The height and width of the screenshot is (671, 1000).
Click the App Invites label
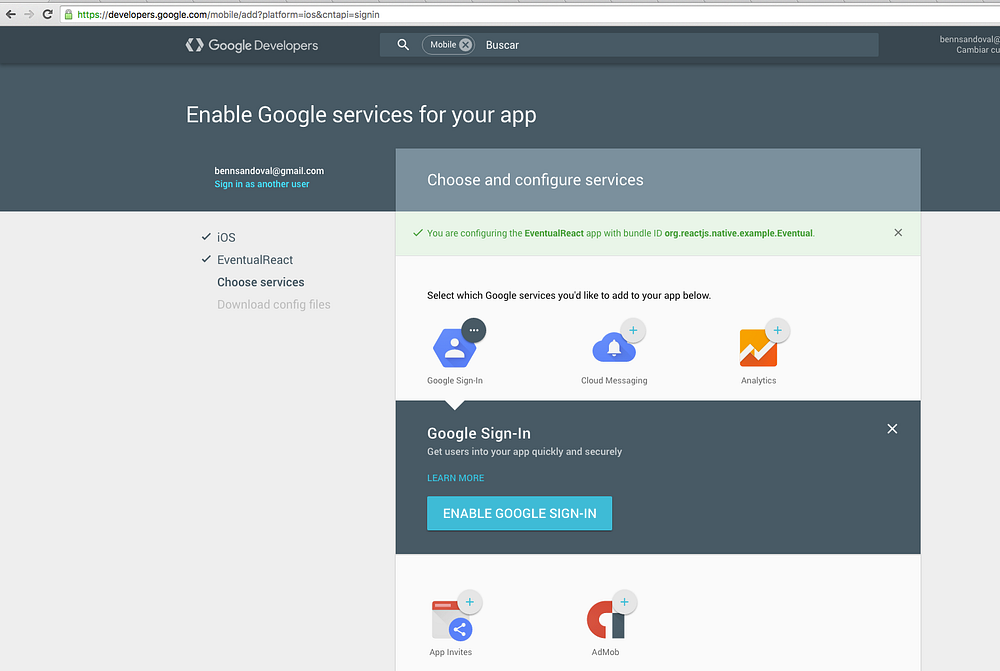(x=450, y=652)
